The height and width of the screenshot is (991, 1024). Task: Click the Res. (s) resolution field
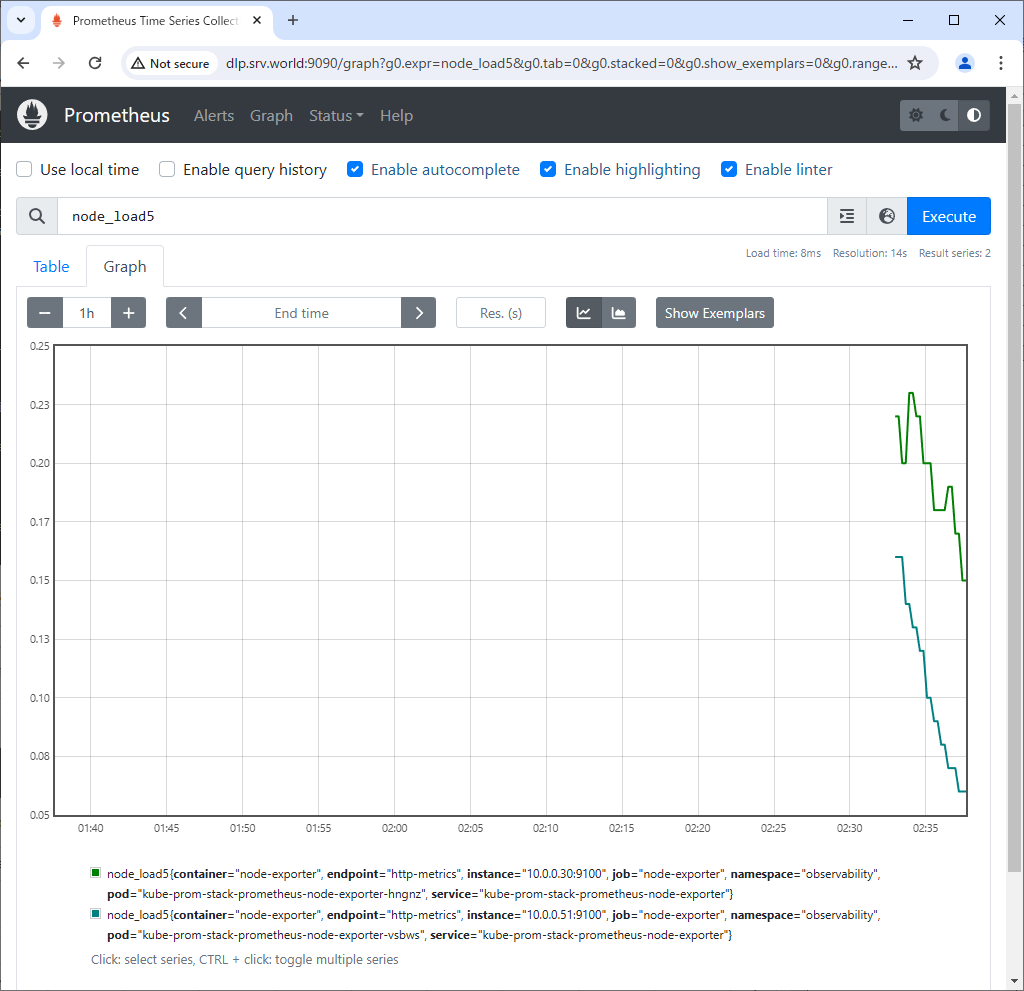coord(501,313)
